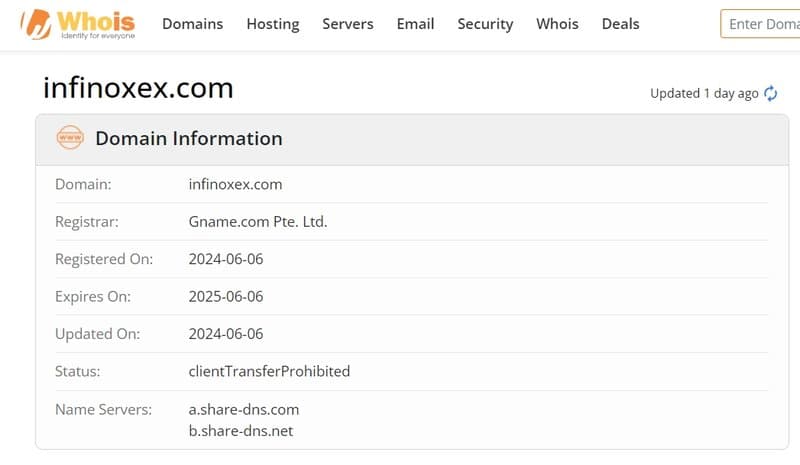Click the Updated 1 day ago text
This screenshot has width=800, height=465.
tap(704, 93)
